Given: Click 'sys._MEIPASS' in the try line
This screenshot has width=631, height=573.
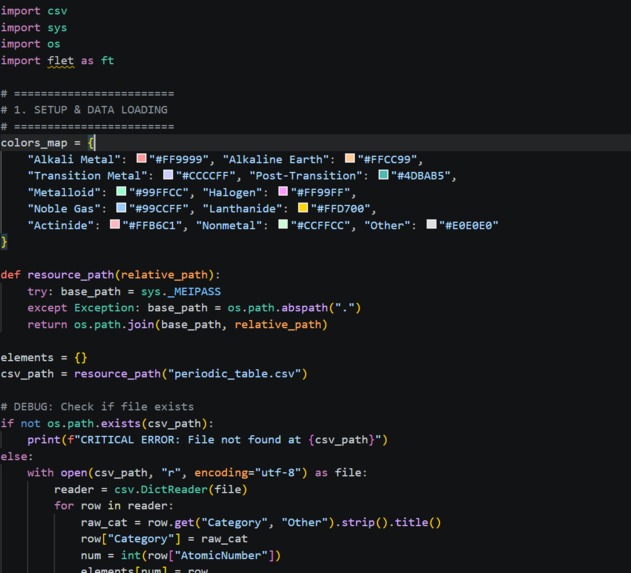Looking at the screenshot, I should coord(181,291).
